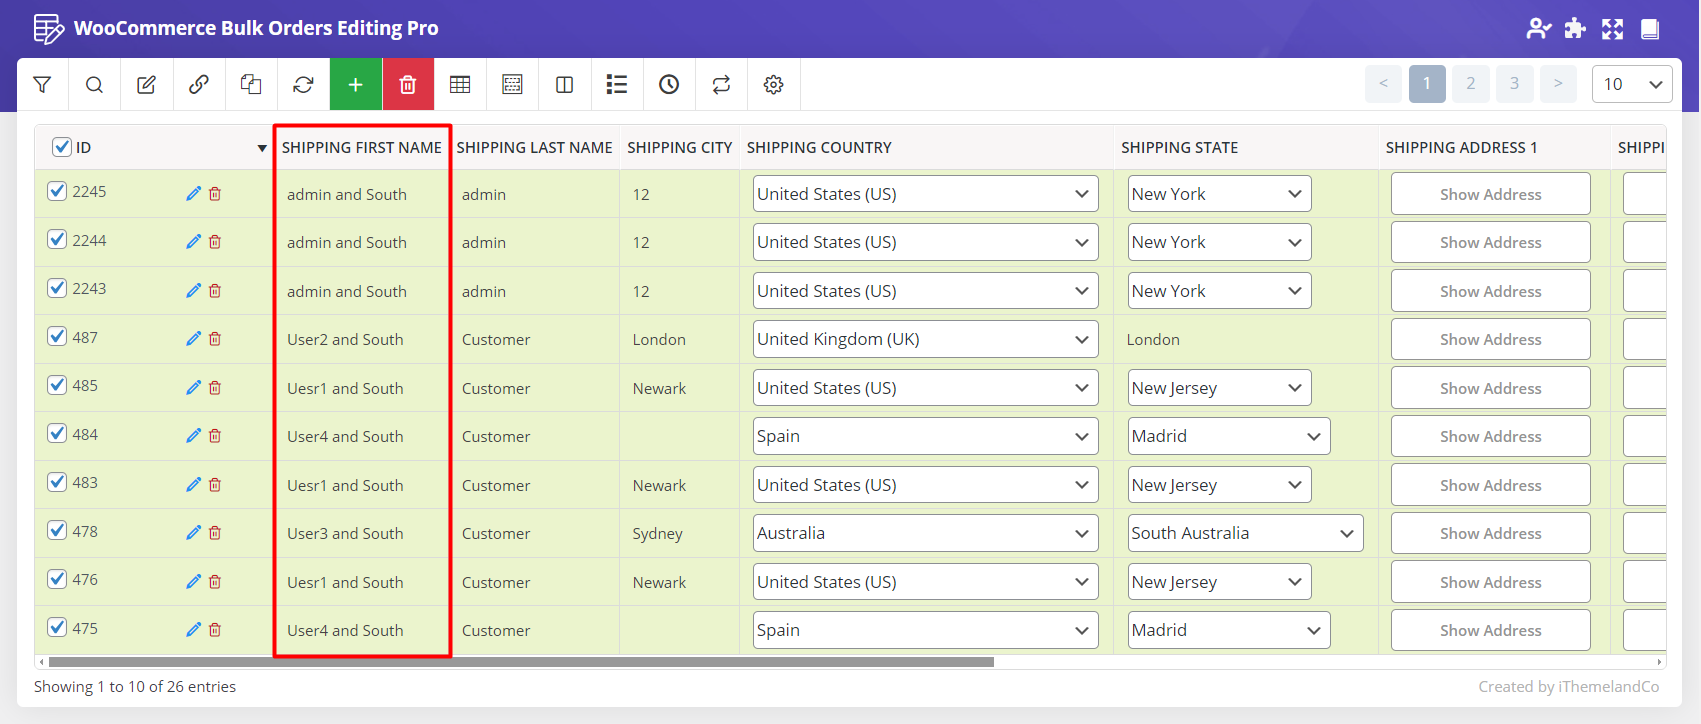This screenshot has height=724, width=1701.
Task: Open the settings gear in toolbar
Action: [773, 85]
